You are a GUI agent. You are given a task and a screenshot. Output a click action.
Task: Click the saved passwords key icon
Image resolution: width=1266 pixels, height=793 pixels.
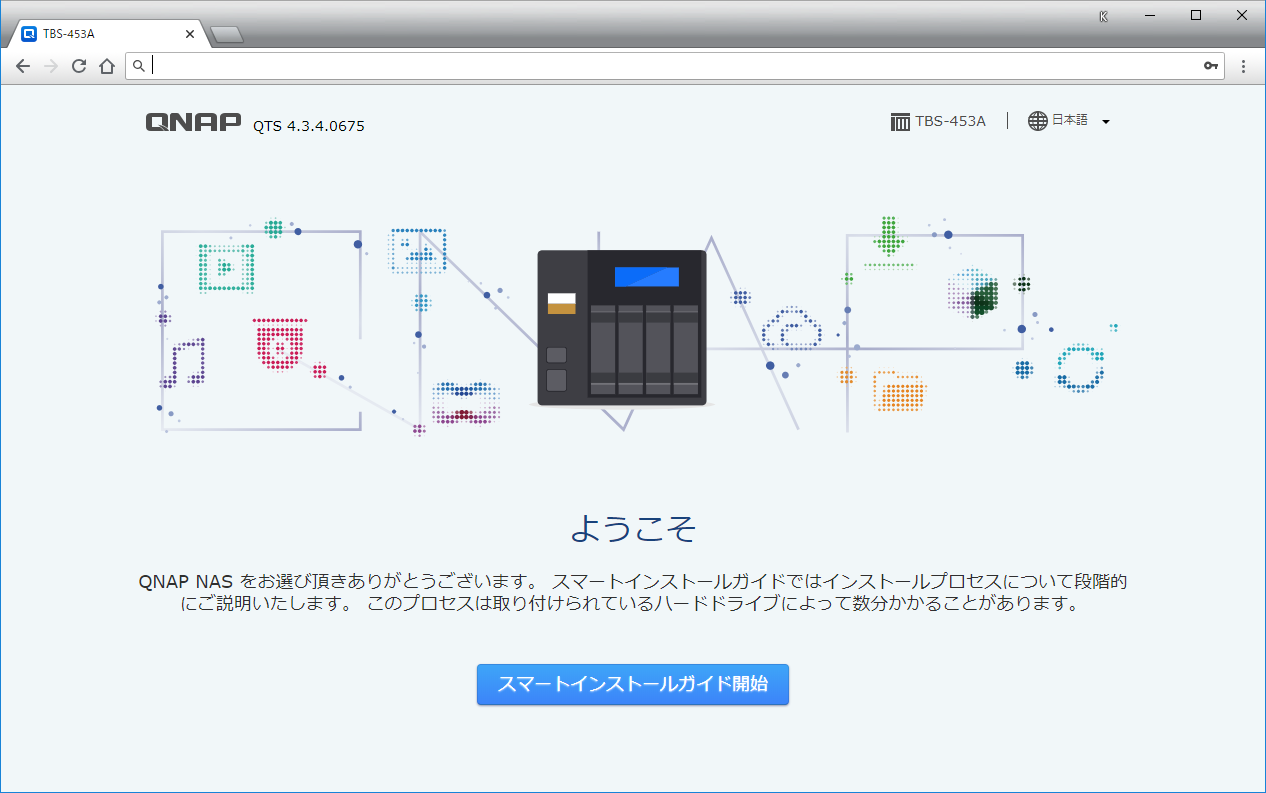(1211, 66)
